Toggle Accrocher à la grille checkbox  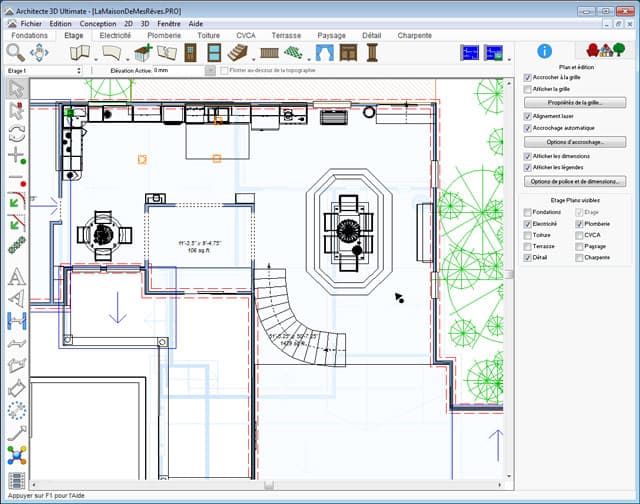[x=527, y=78]
